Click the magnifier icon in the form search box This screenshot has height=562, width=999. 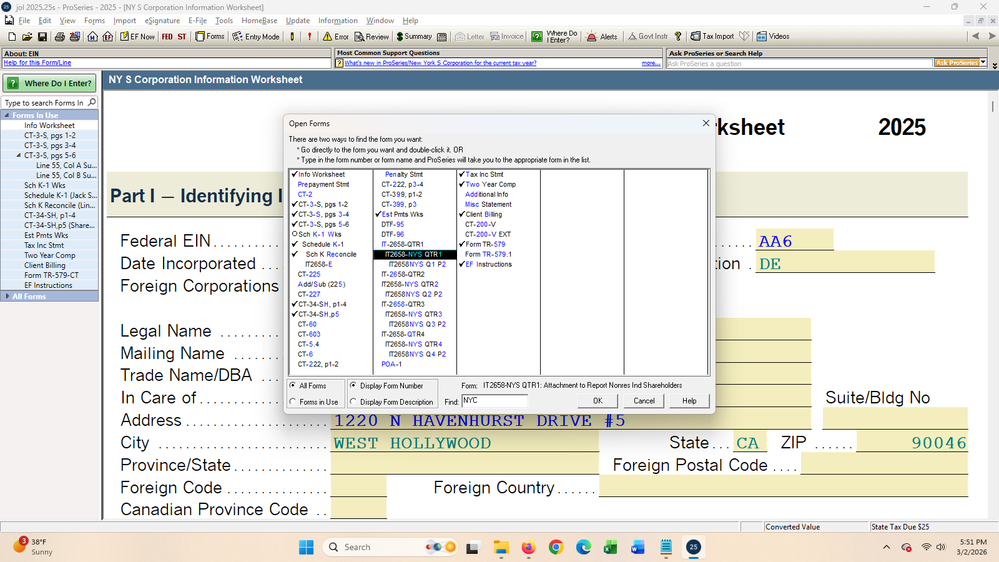coord(92,103)
